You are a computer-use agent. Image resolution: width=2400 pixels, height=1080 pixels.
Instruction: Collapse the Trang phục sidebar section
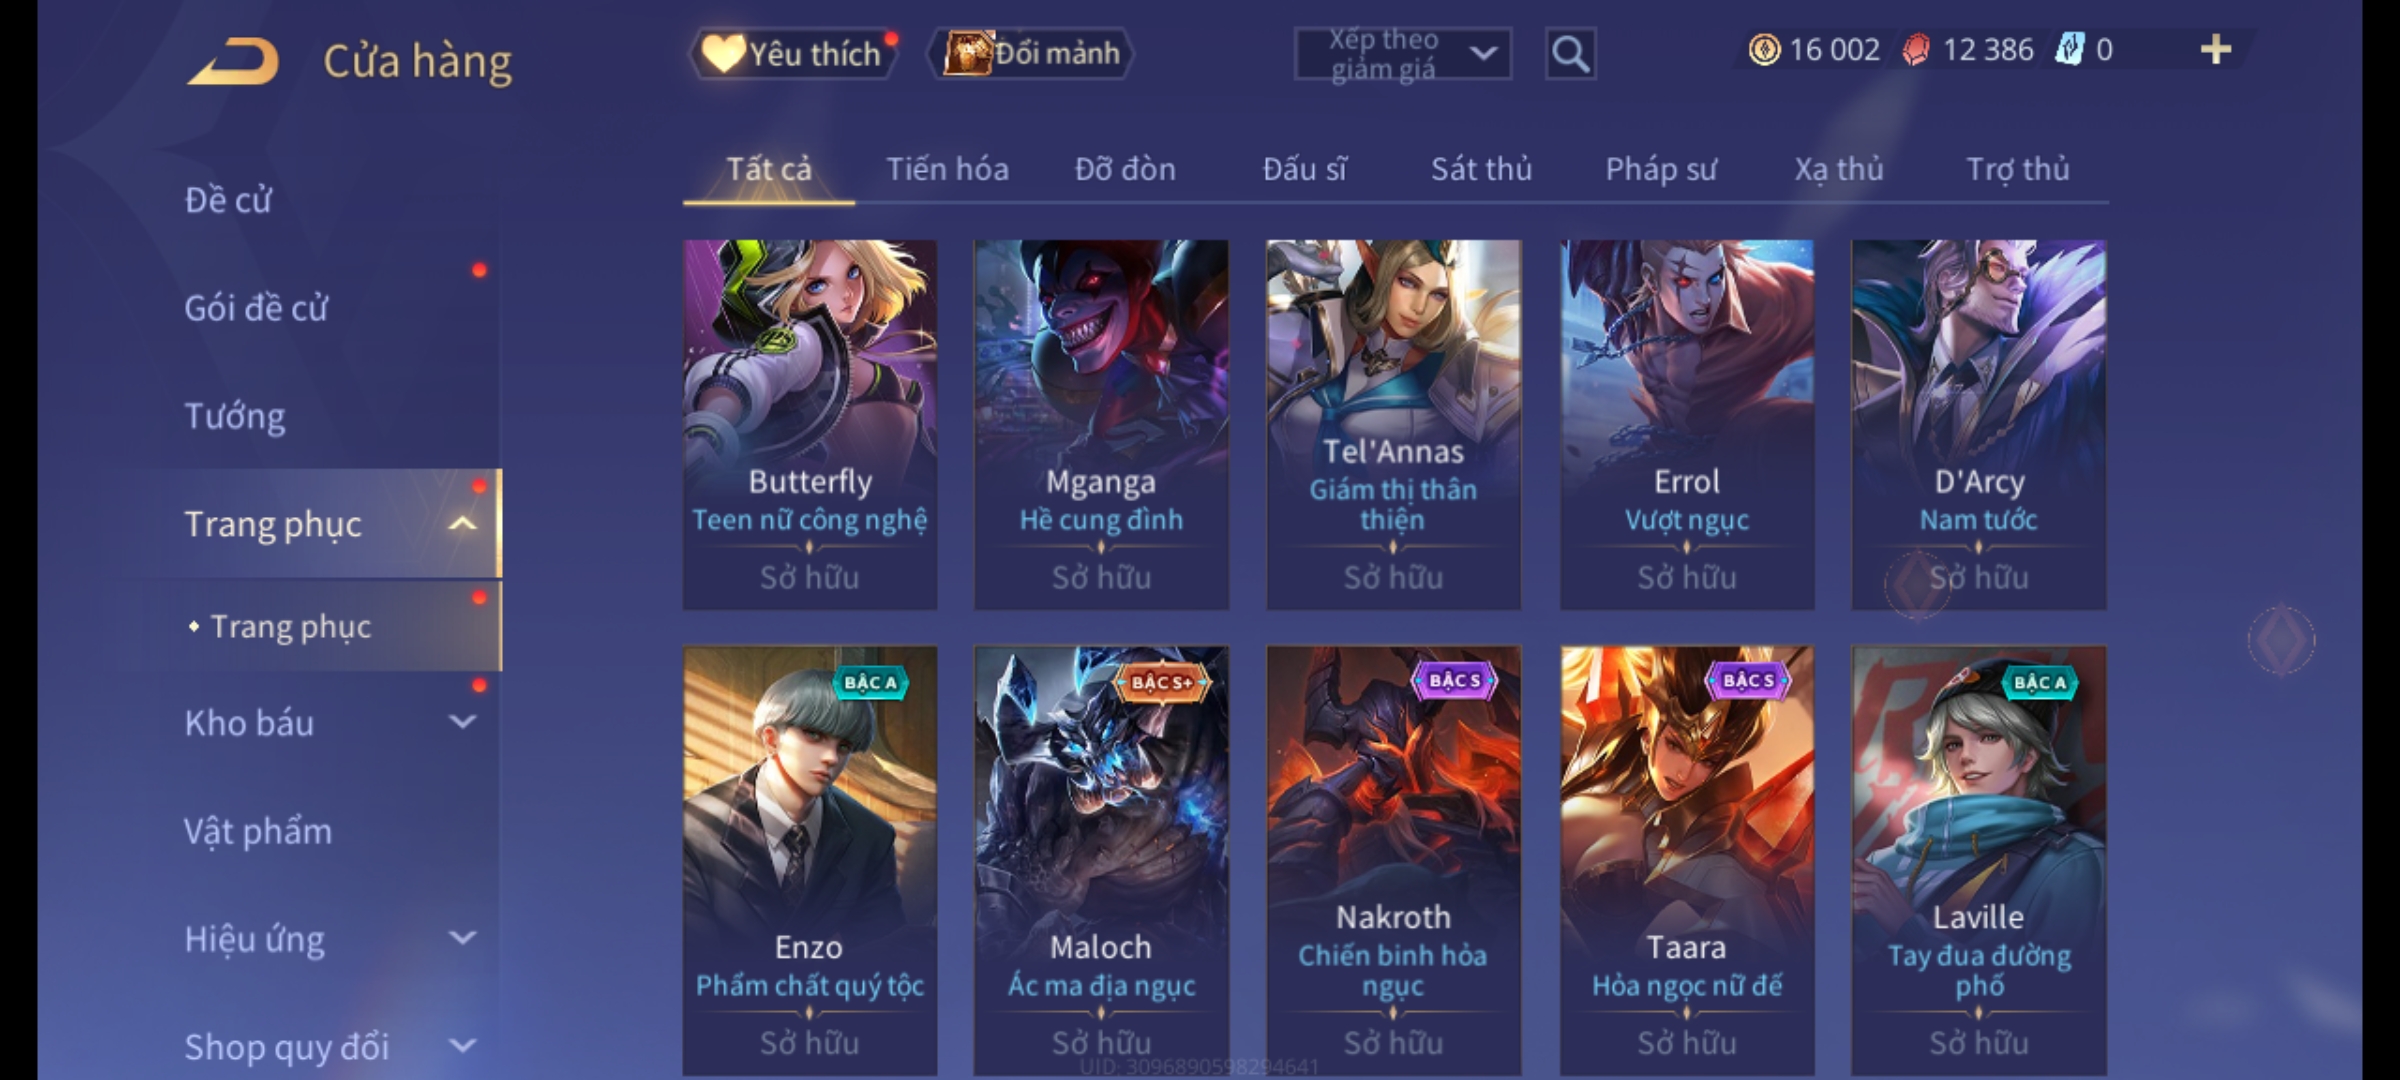(x=462, y=524)
